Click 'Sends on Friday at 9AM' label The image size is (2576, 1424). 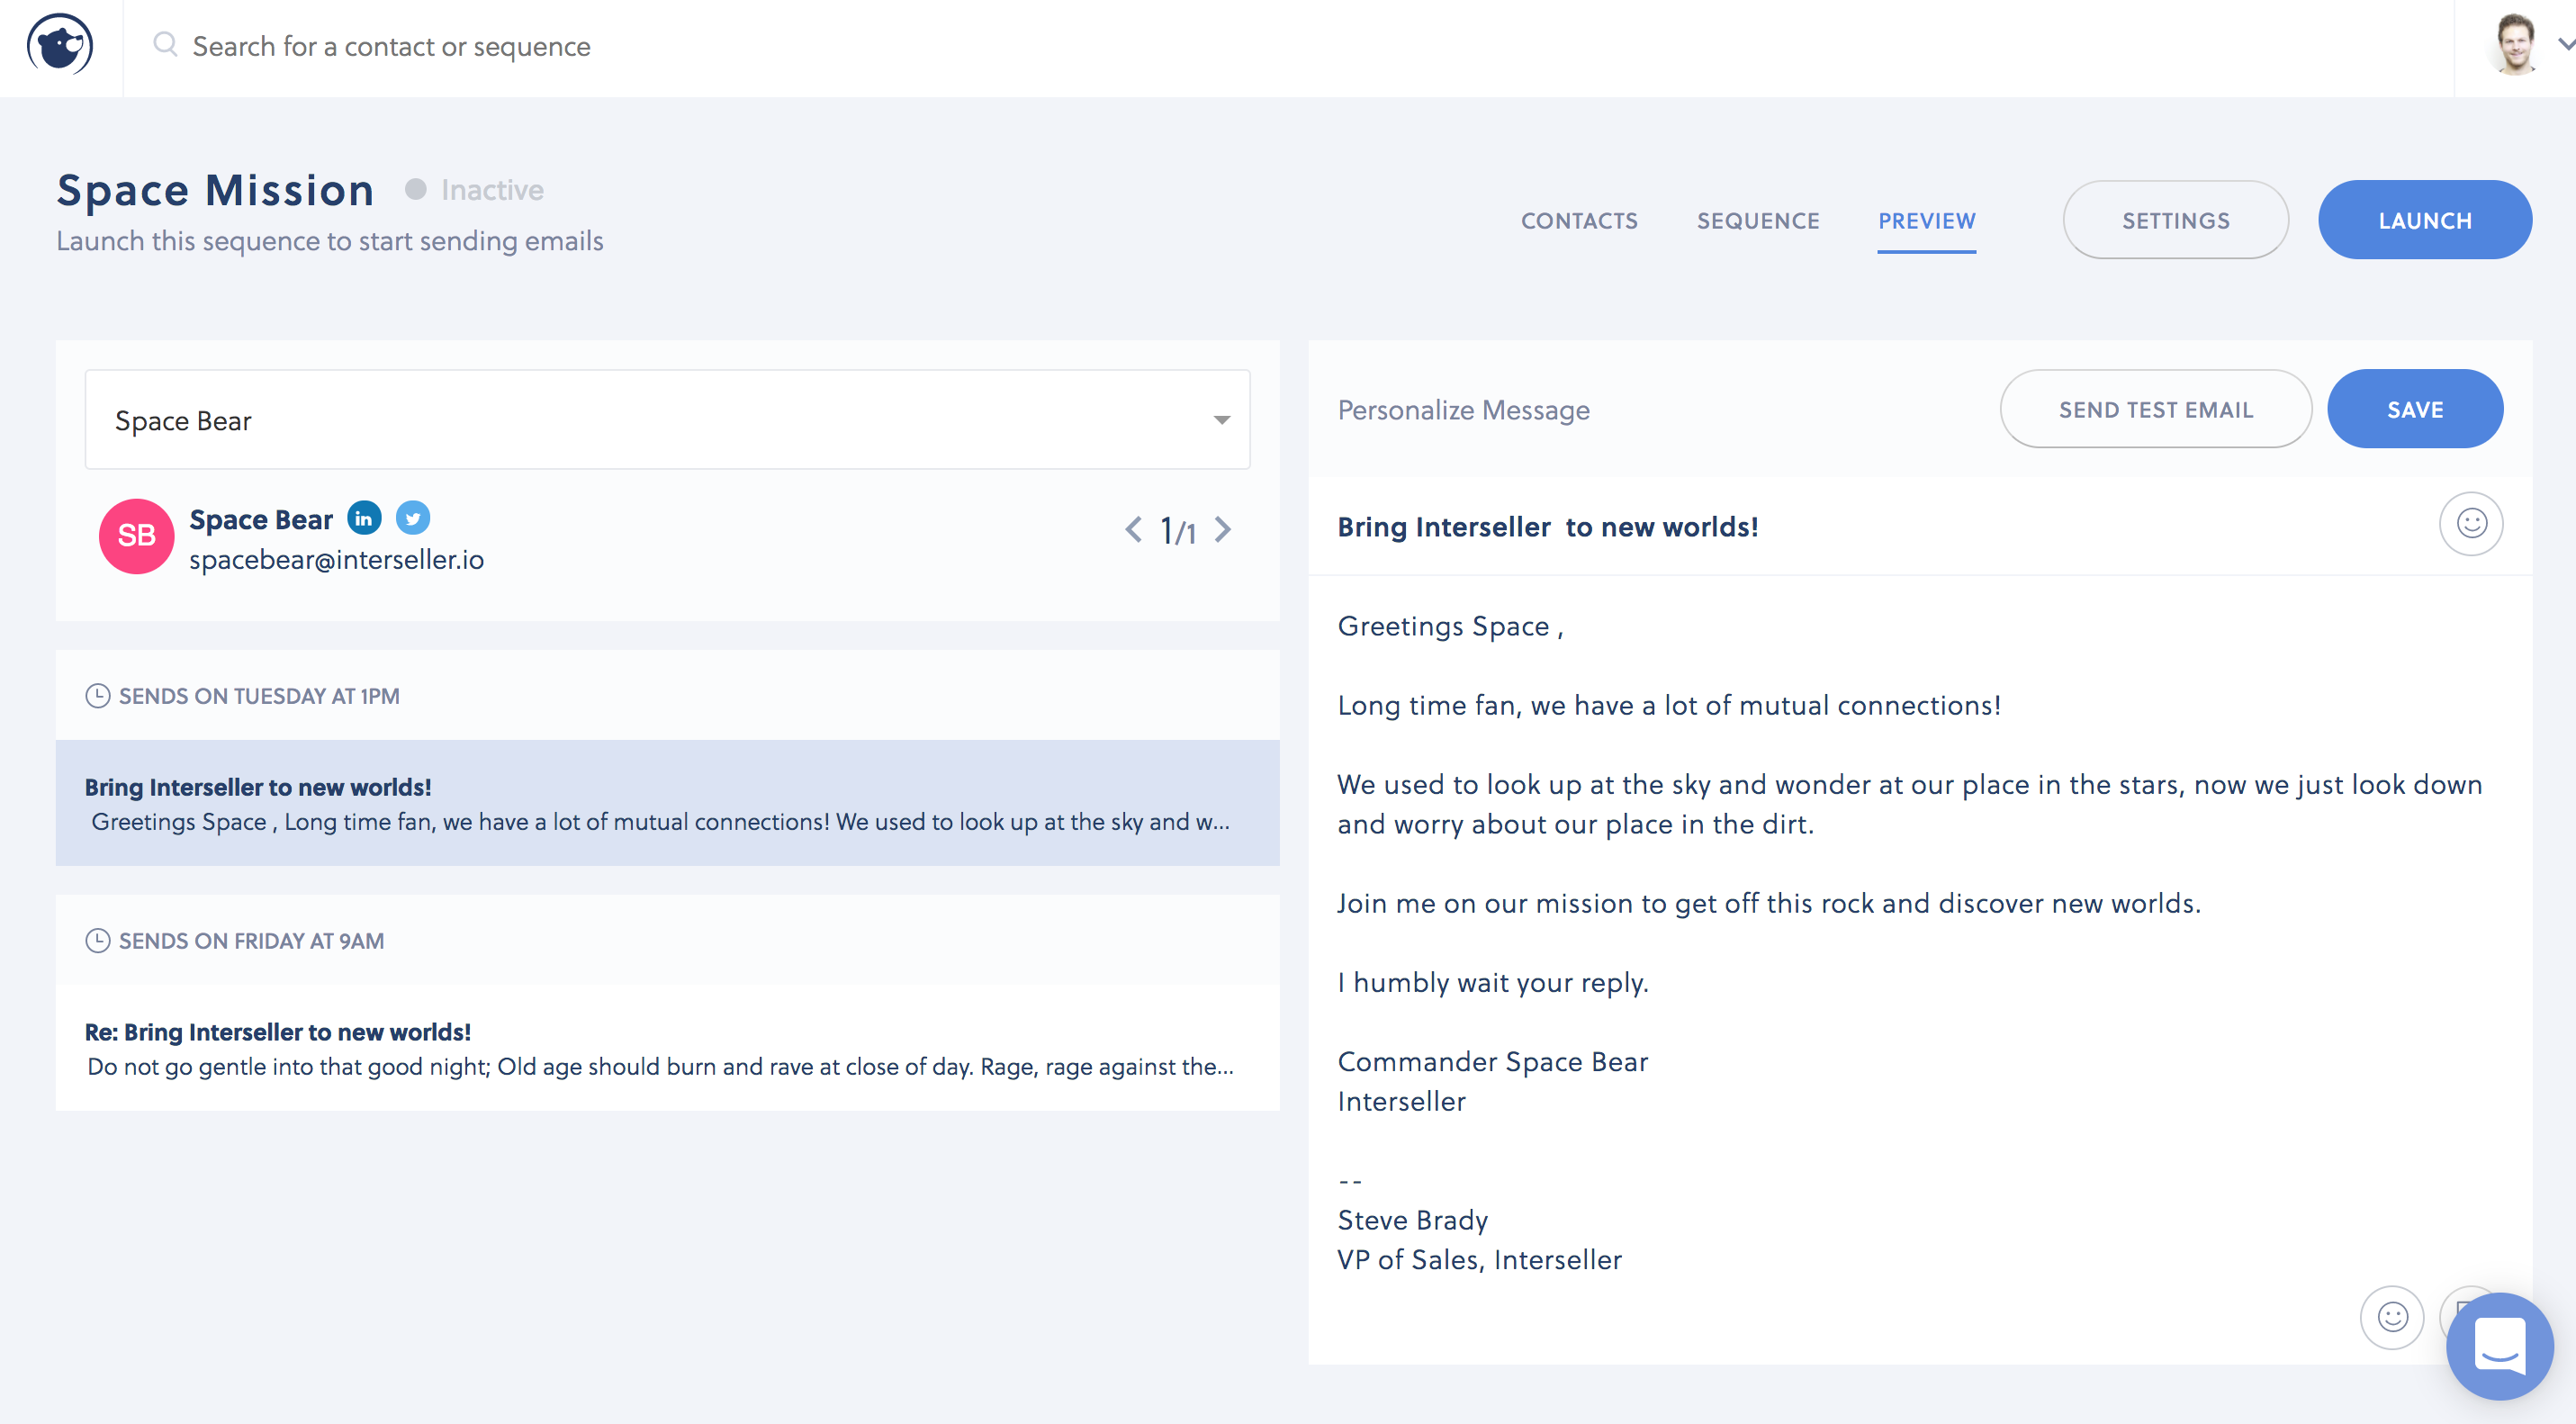[251, 941]
